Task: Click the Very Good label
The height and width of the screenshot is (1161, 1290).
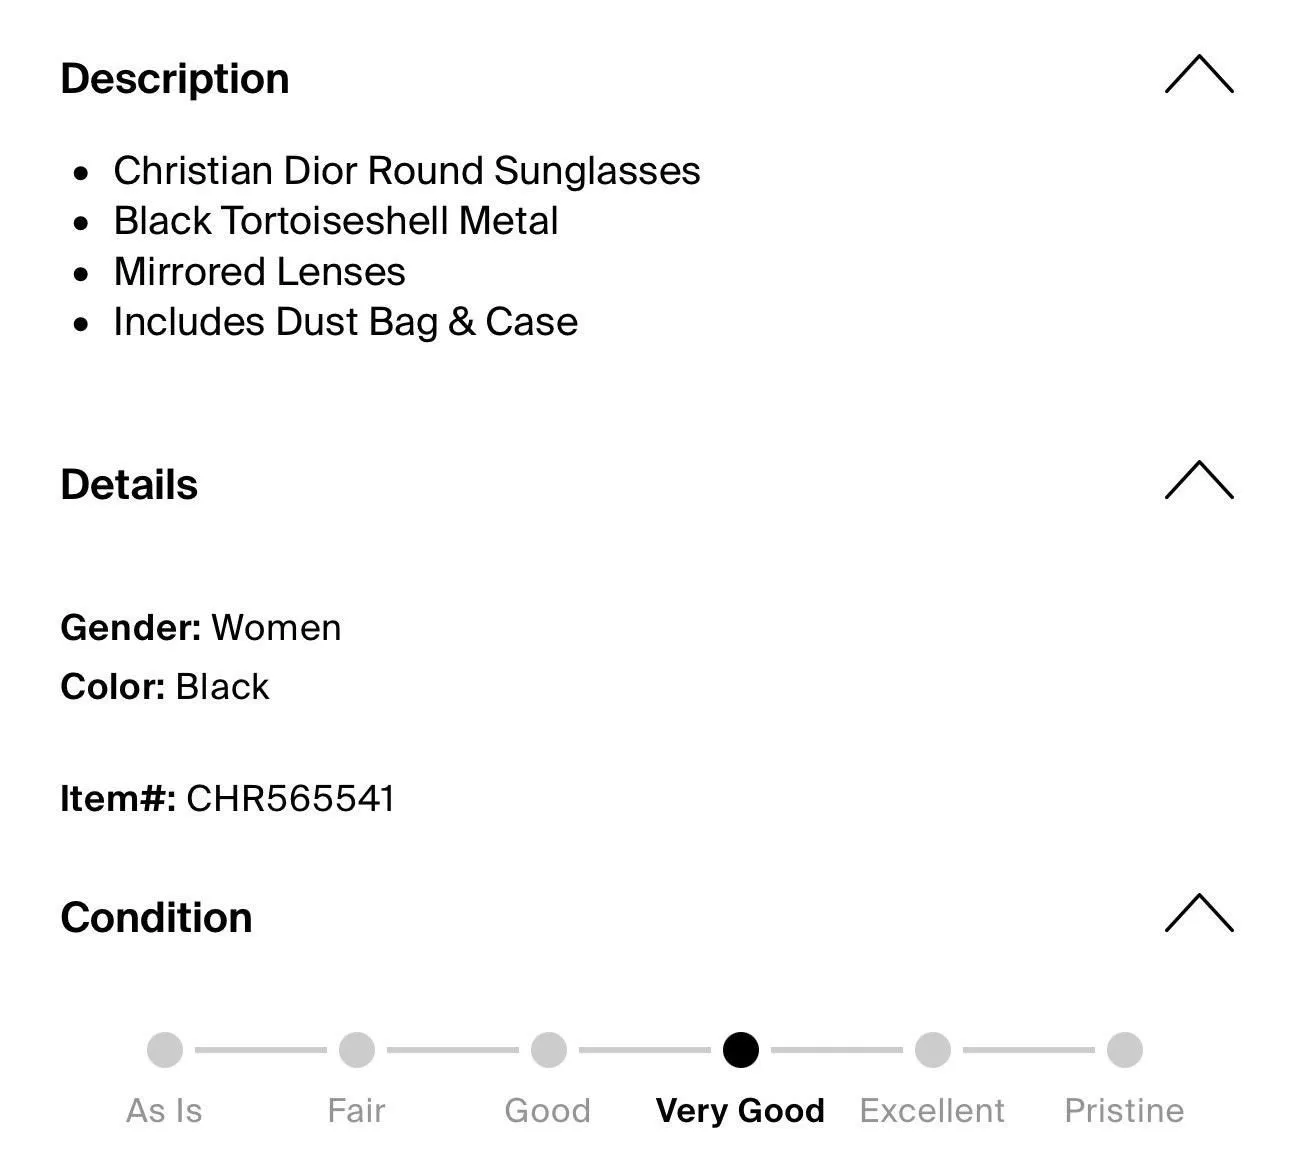Action: coord(741,1111)
